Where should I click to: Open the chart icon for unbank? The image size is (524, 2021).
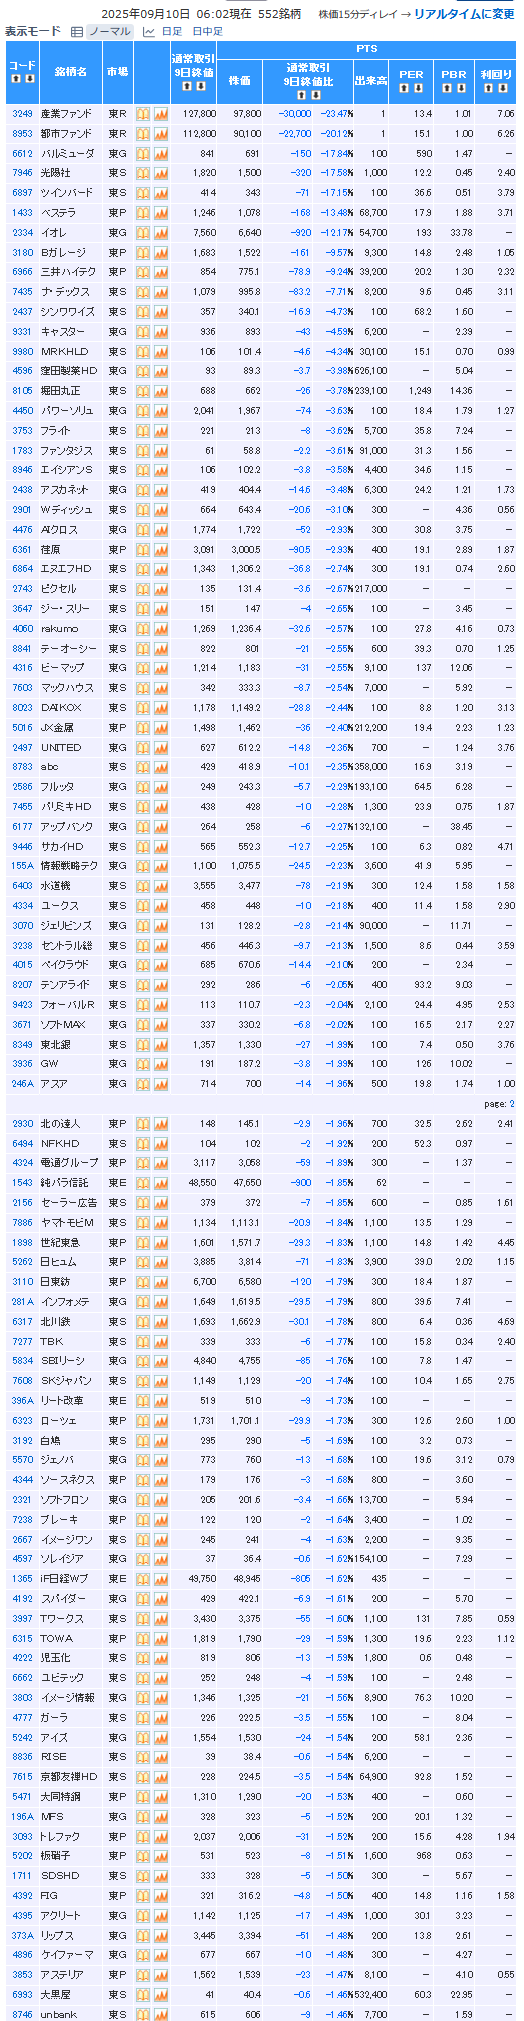161,2014
